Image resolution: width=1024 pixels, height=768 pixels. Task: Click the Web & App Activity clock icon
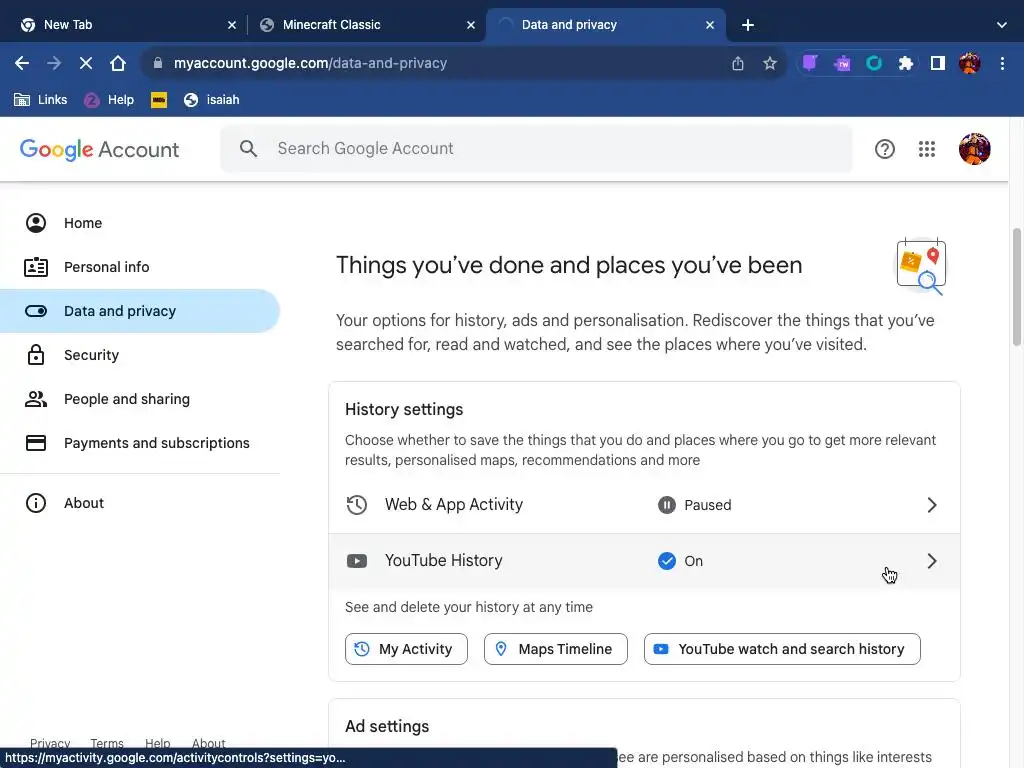(357, 505)
